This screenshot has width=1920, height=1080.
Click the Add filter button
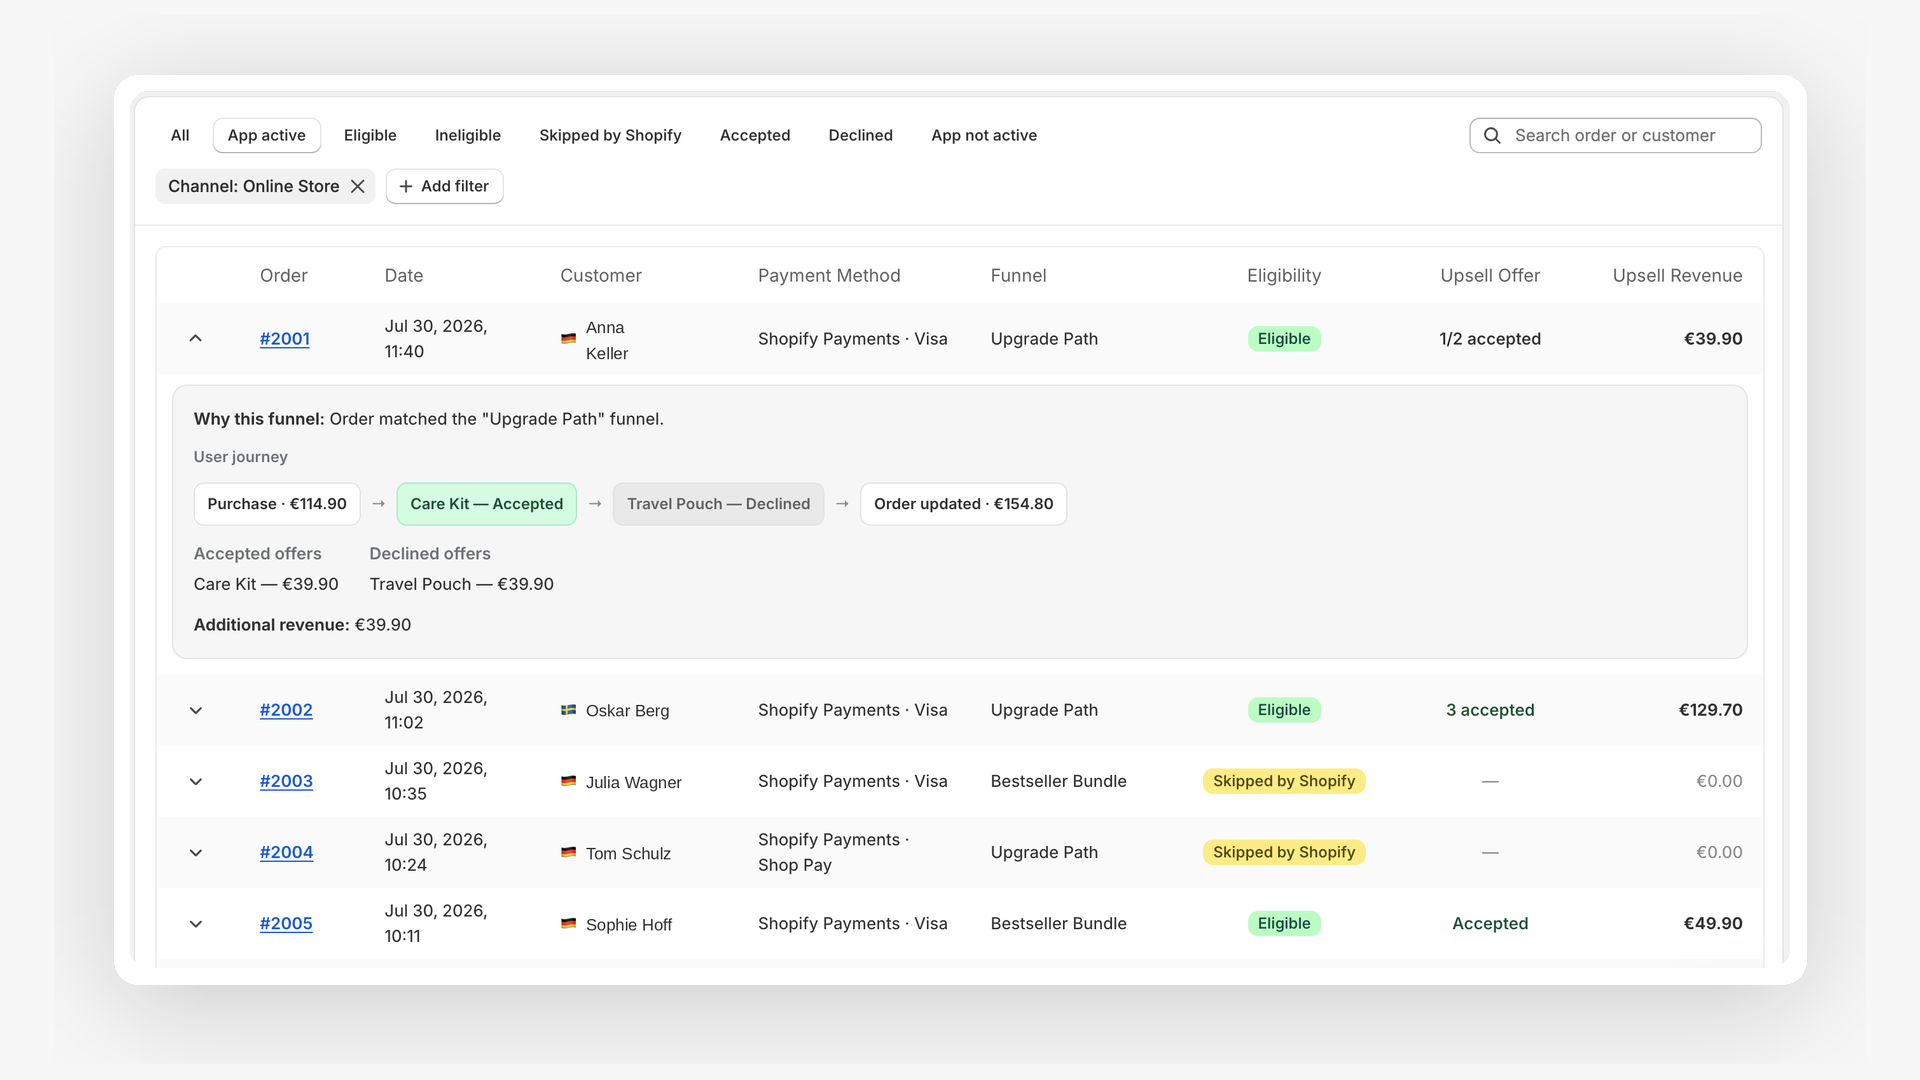445,186
